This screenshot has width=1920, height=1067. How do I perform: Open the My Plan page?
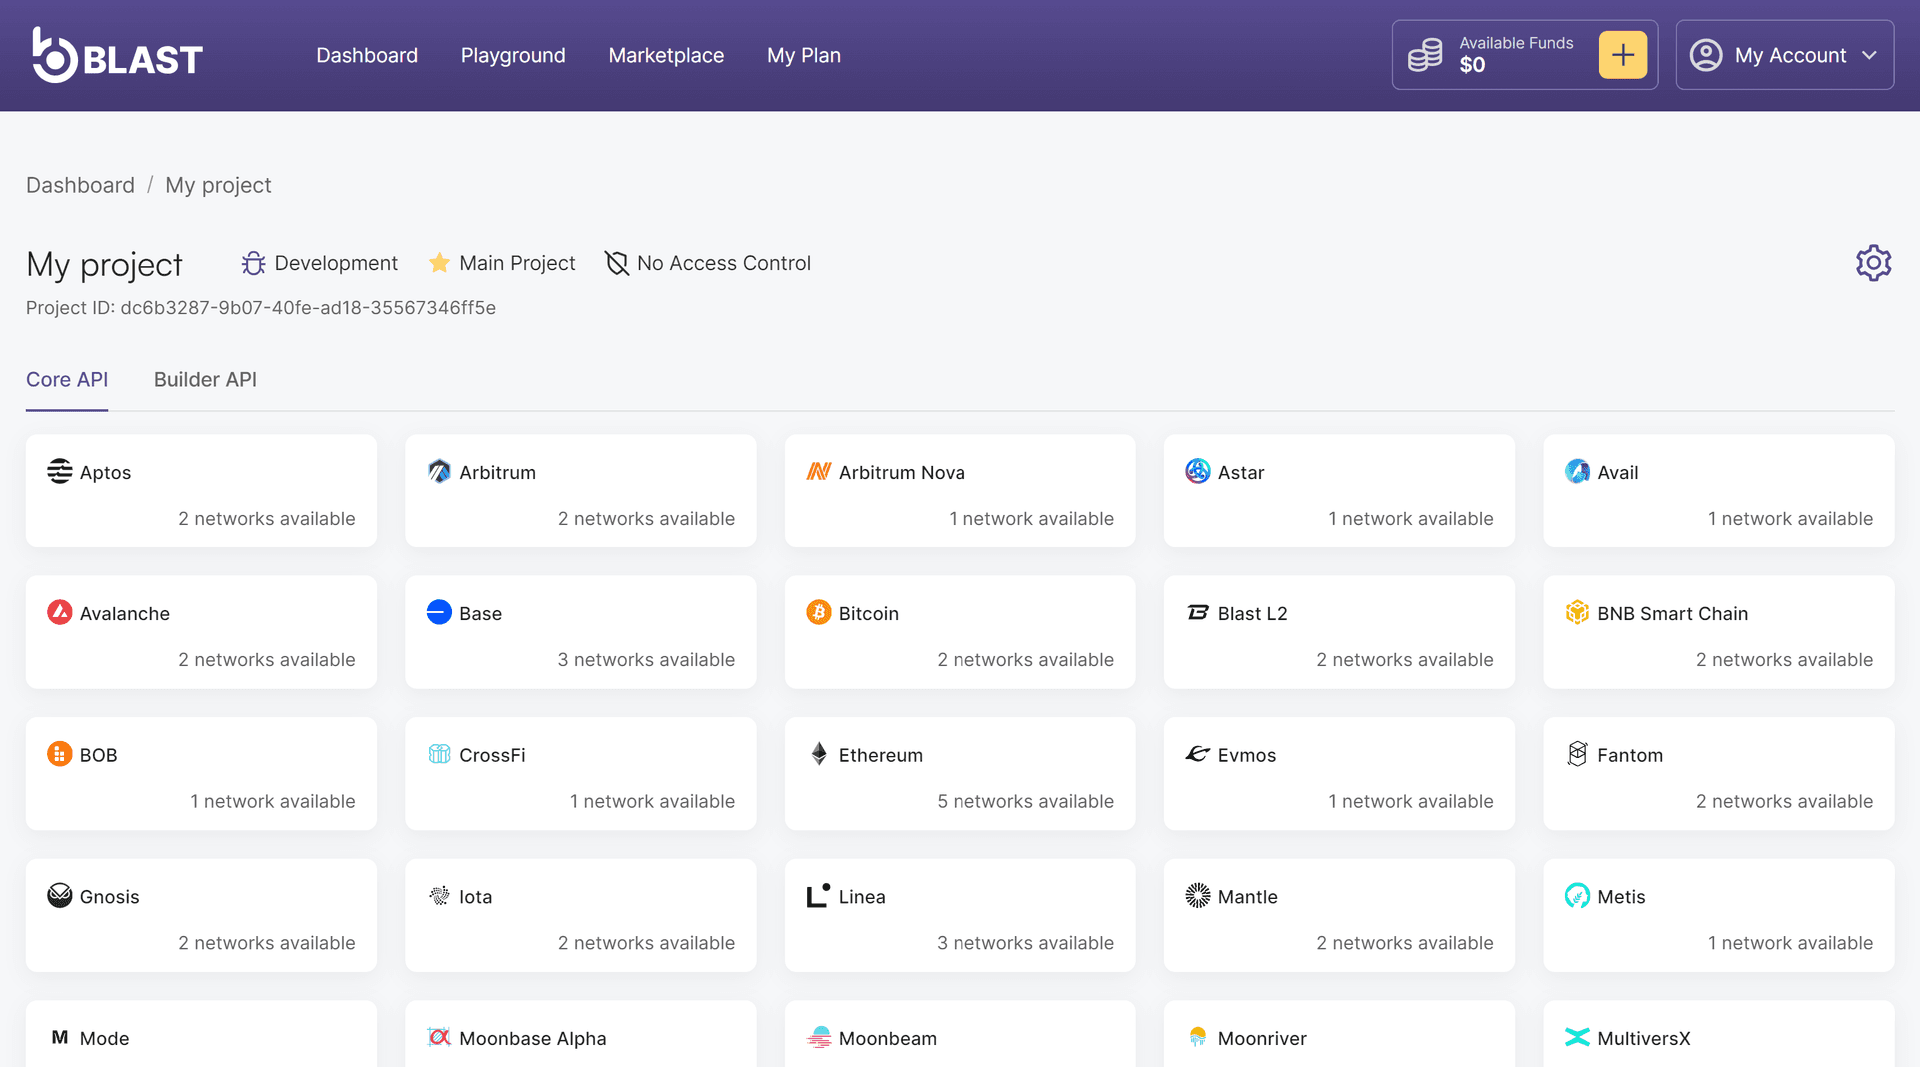tap(803, 55)
